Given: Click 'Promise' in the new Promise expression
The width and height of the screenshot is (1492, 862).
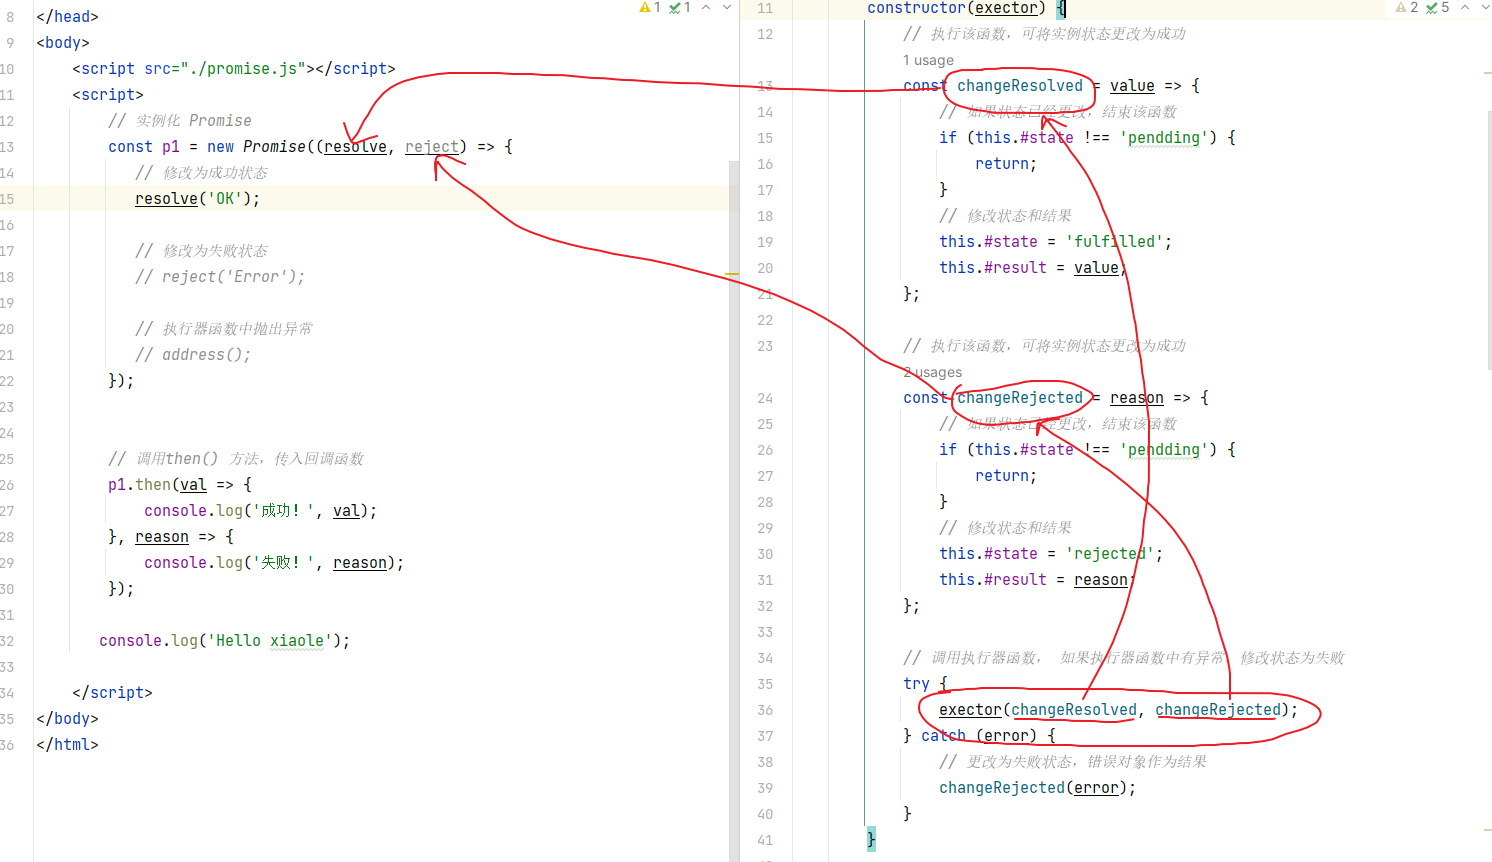Looking at the screenshot, I should [275, 147].
